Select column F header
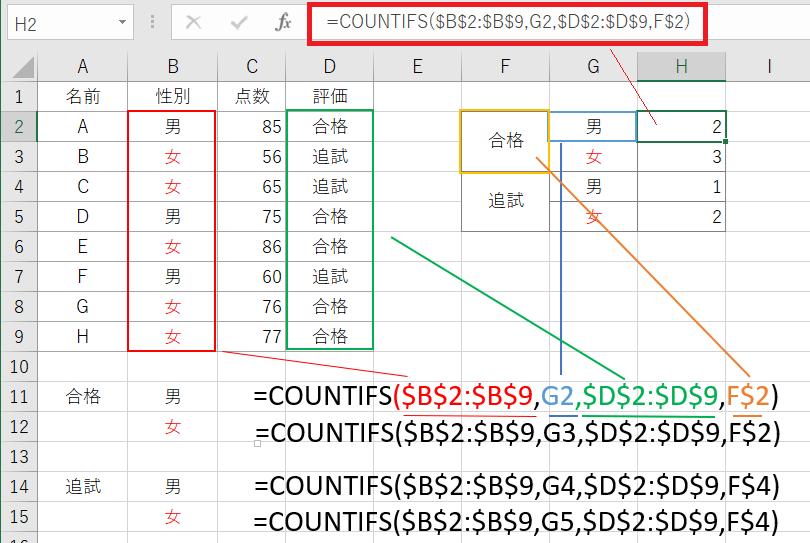The image size is (810, 543). [x=505, y=67]
